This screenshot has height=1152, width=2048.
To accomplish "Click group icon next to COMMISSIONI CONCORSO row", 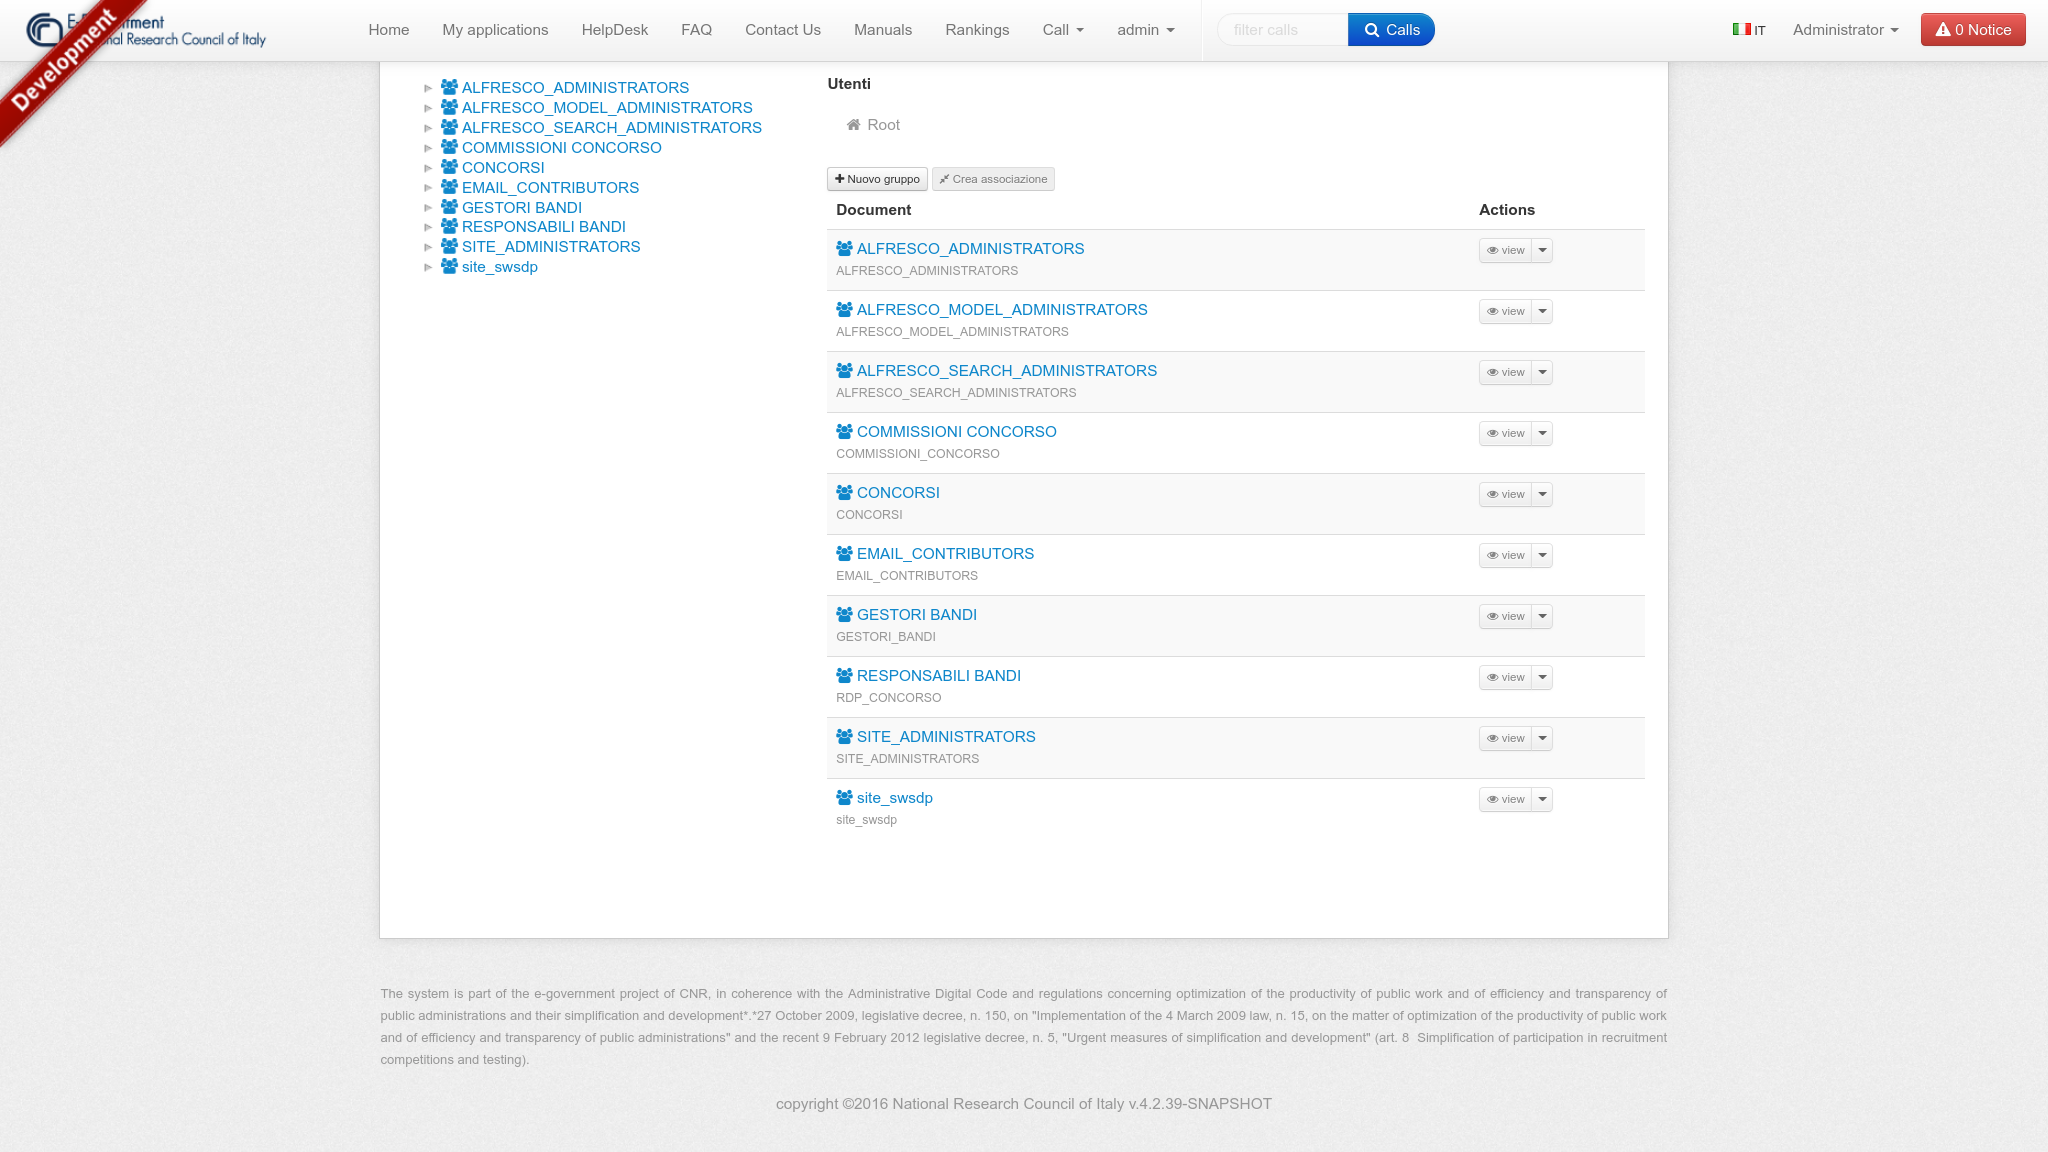I will click(x=844, y=432).
